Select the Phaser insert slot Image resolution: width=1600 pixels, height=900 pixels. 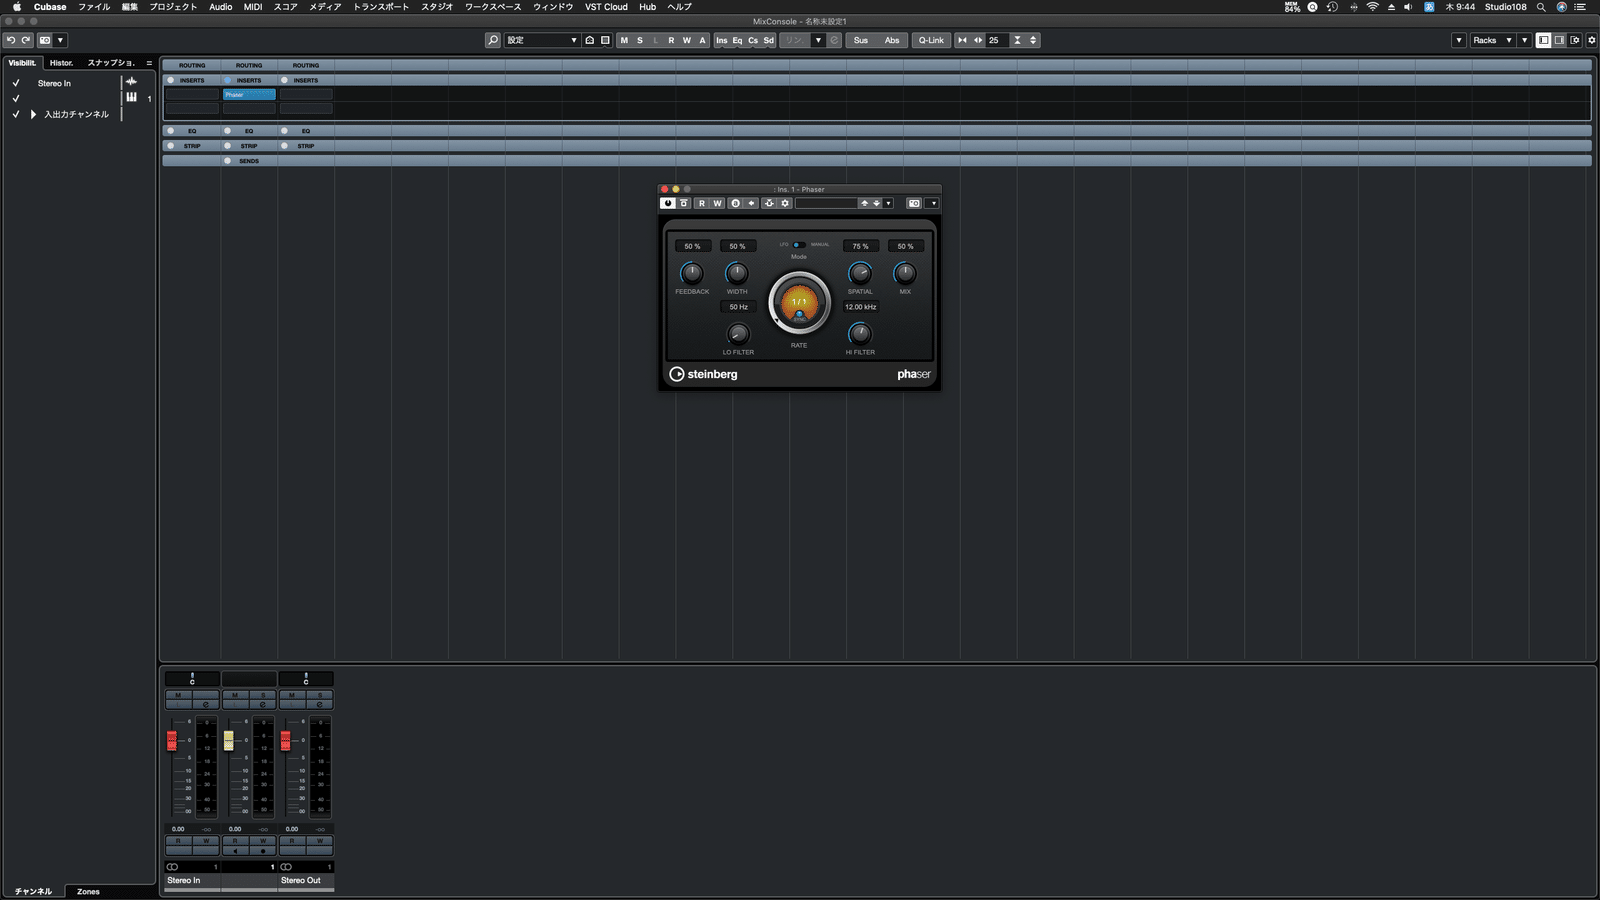(249, 94)
